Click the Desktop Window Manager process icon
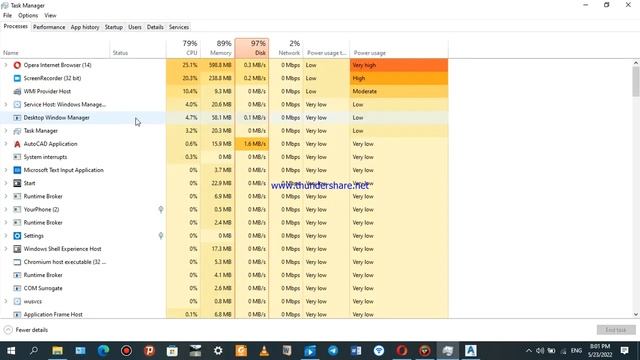 tap(17, 118)
